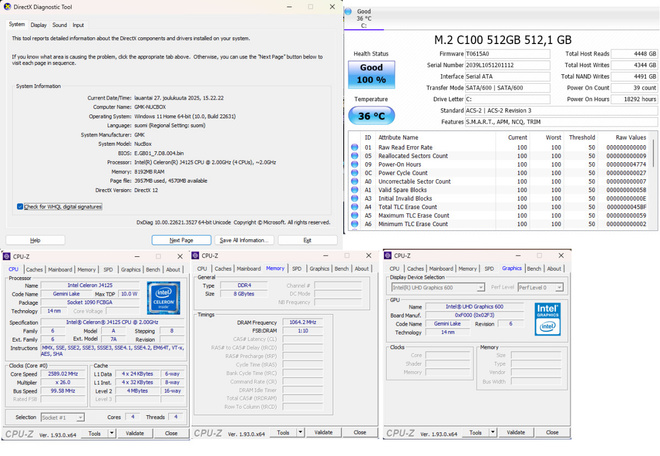Click the status orb beside Initial Invalid Blocks
The image size is (660, 456).
click(x=354, y=198)
